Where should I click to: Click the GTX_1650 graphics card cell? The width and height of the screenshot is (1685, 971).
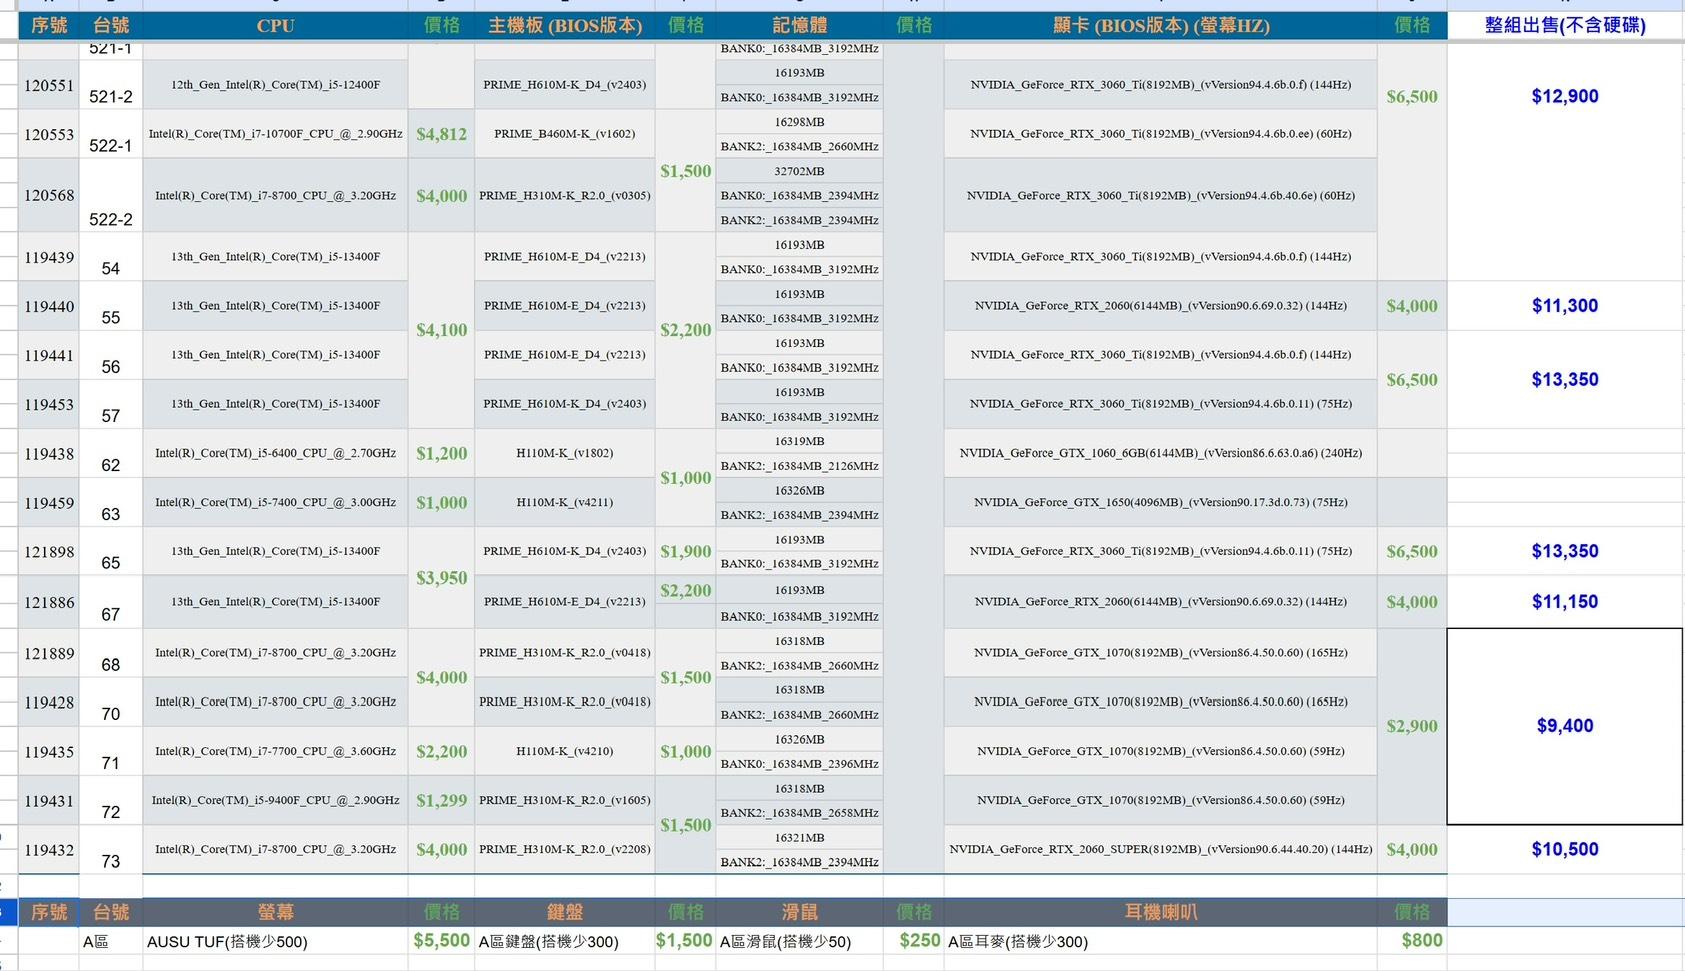click(1160, 502)
